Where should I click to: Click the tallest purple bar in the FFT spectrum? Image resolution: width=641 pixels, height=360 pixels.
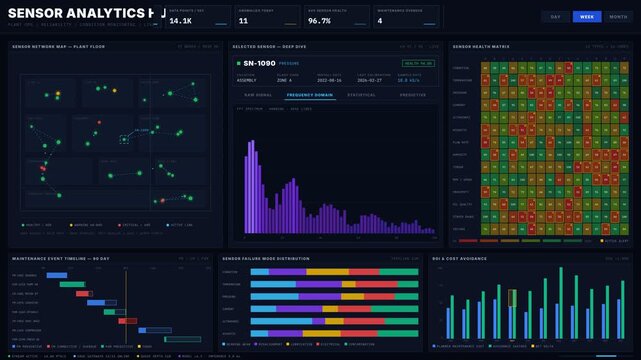tap(252, 187)
